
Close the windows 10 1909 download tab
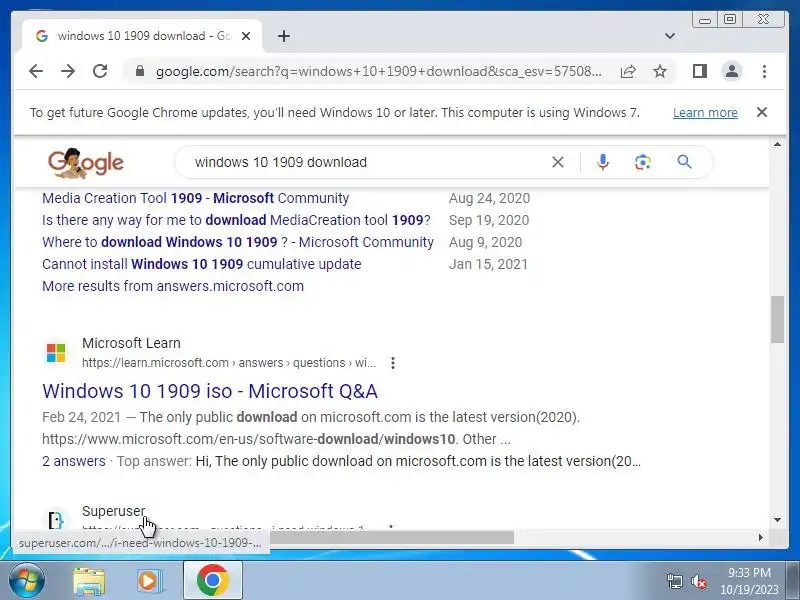tap(246, 36)
